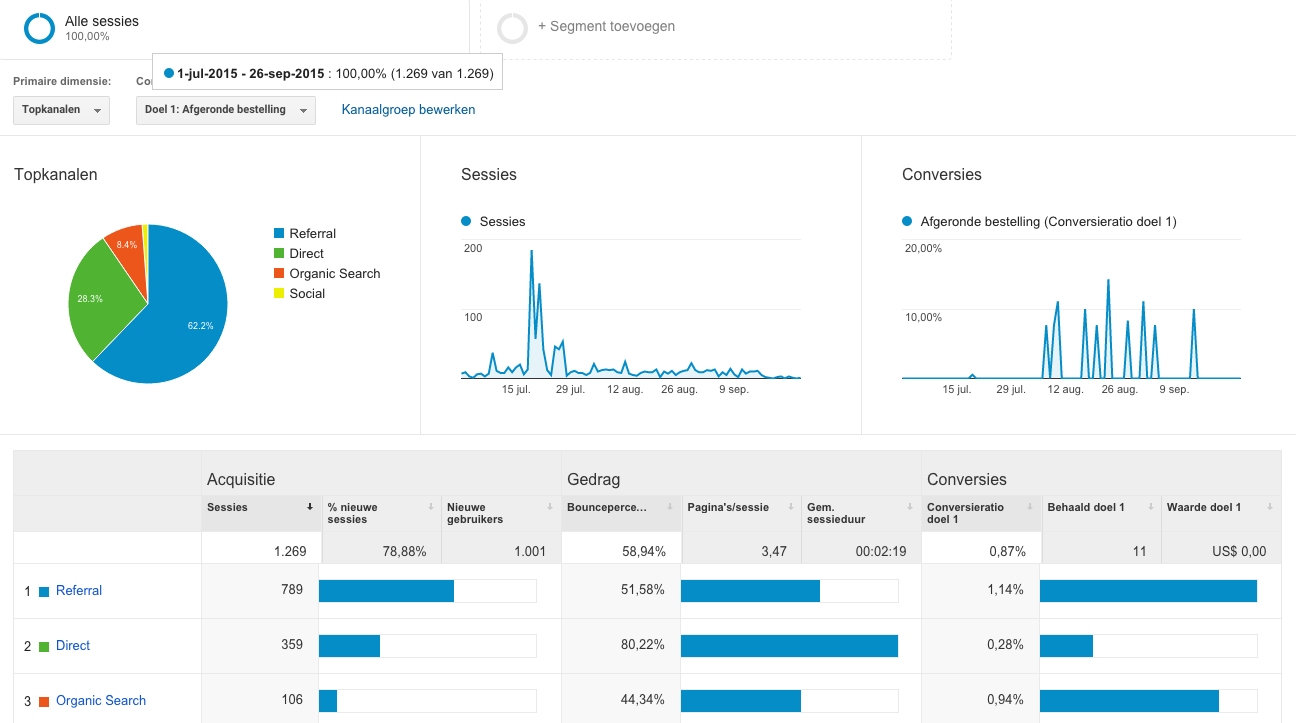Click the 00:02:19 session duration value
Viewport: 1296px width, 723px height.
point(880,551)
